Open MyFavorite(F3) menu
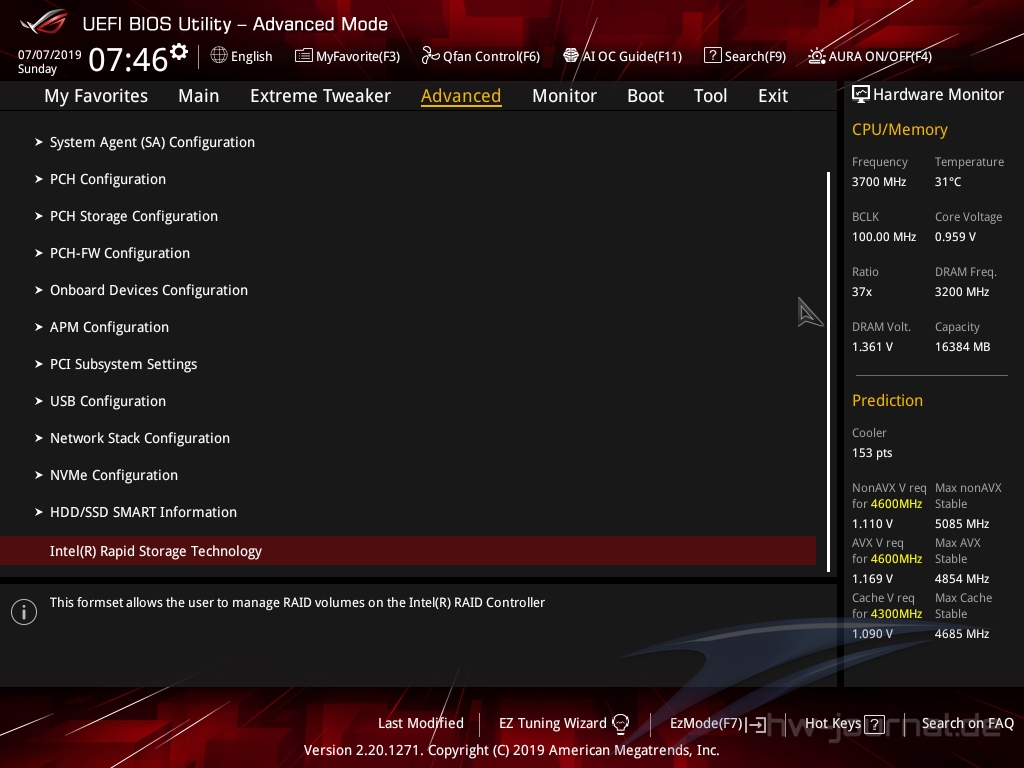The image size is (1024, 768). [347, 56]
